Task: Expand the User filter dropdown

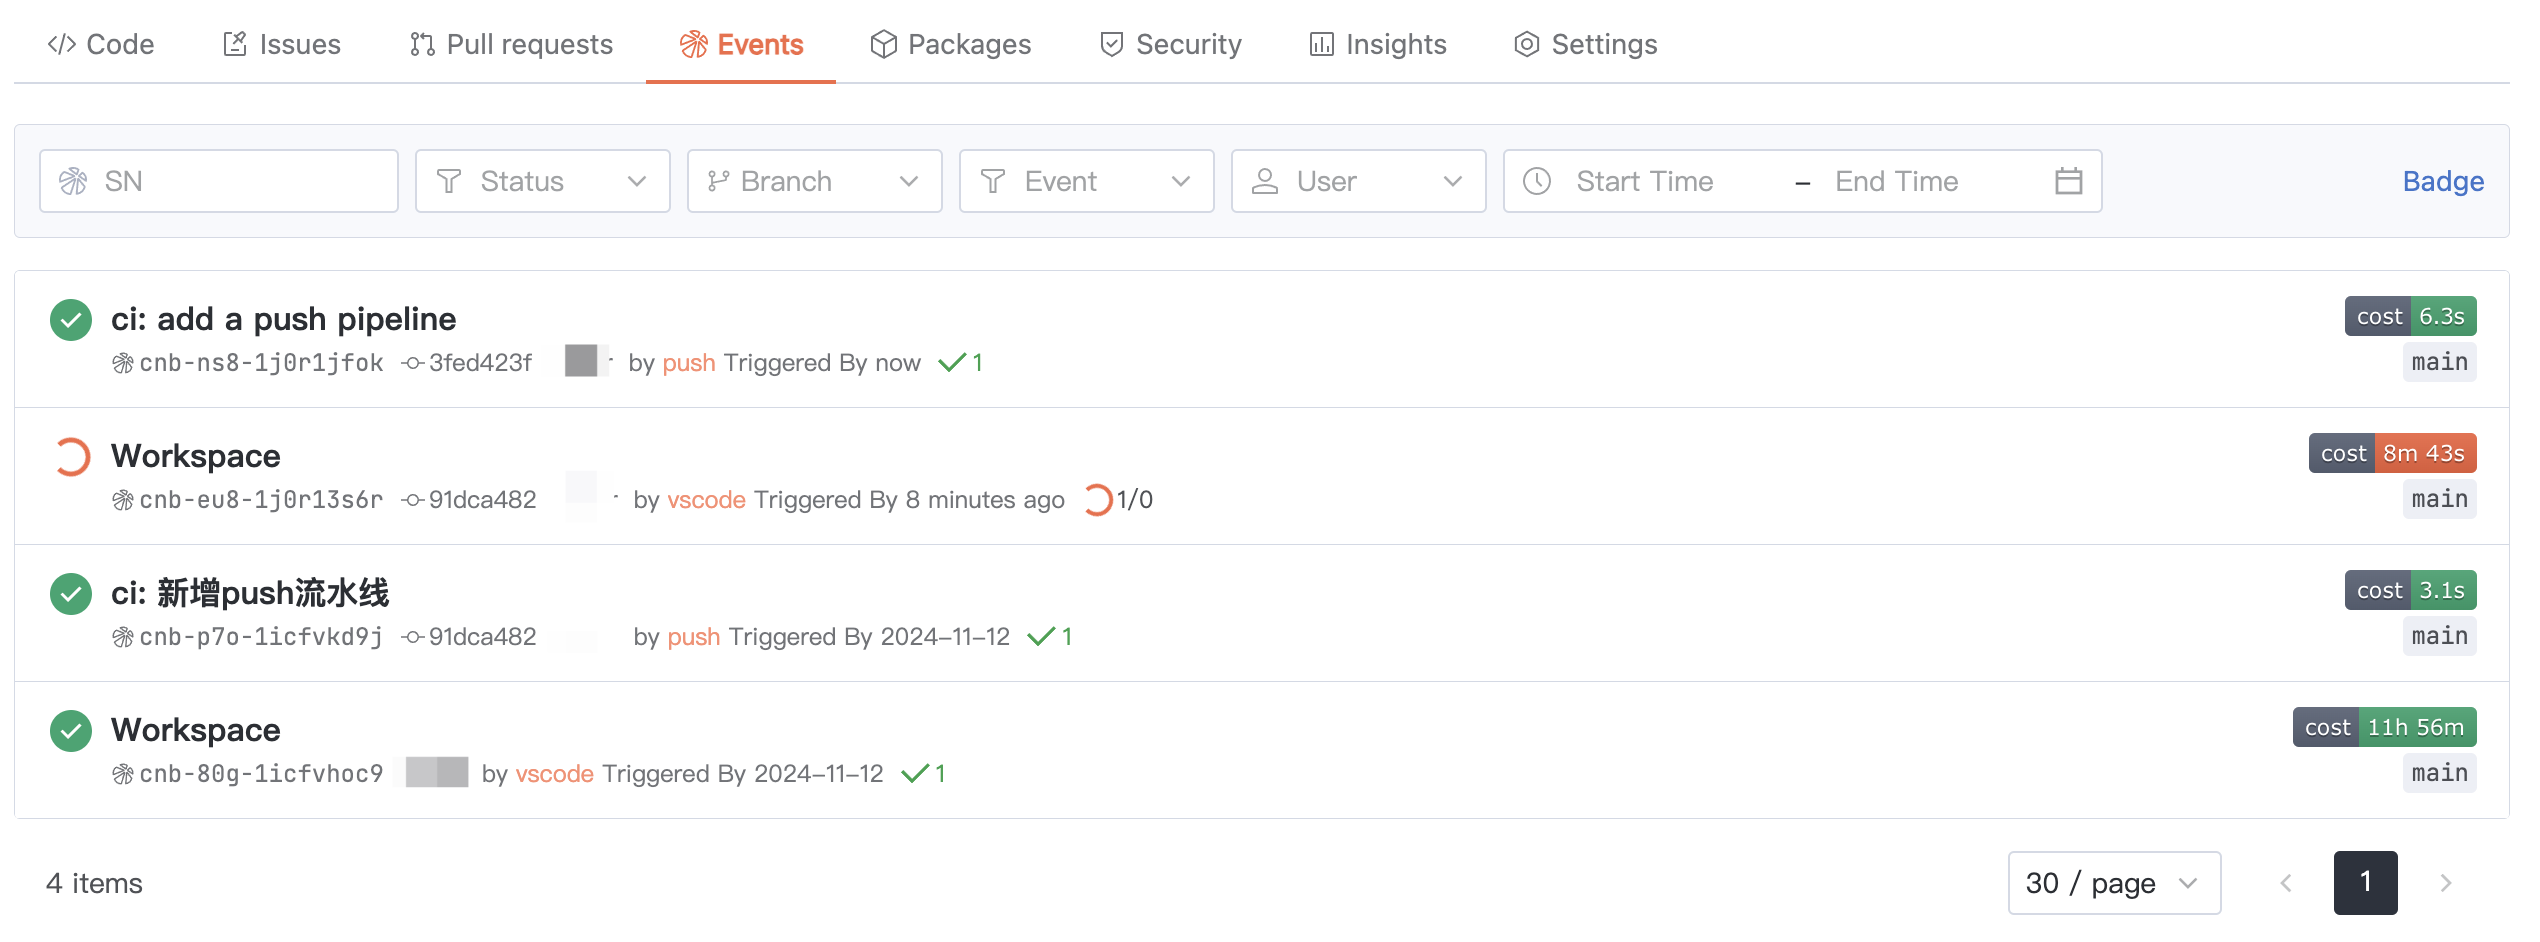Action: (x=1358, y=181)
